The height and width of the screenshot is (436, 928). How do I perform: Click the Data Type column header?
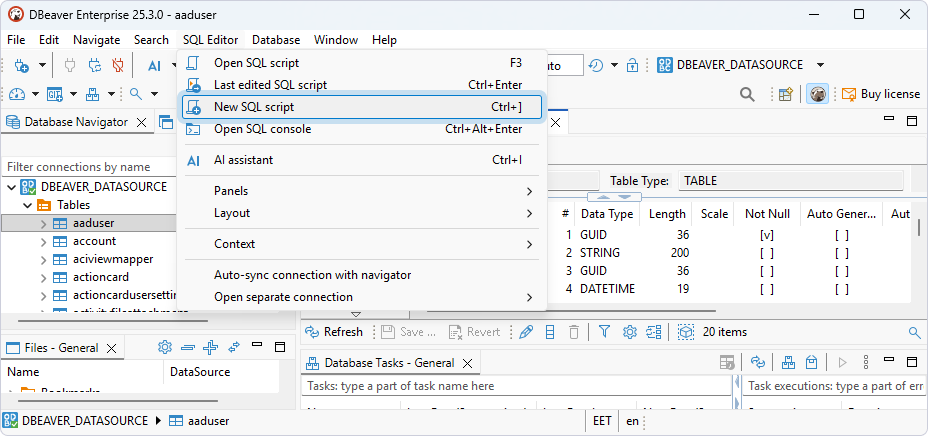(x=607, y=214)
